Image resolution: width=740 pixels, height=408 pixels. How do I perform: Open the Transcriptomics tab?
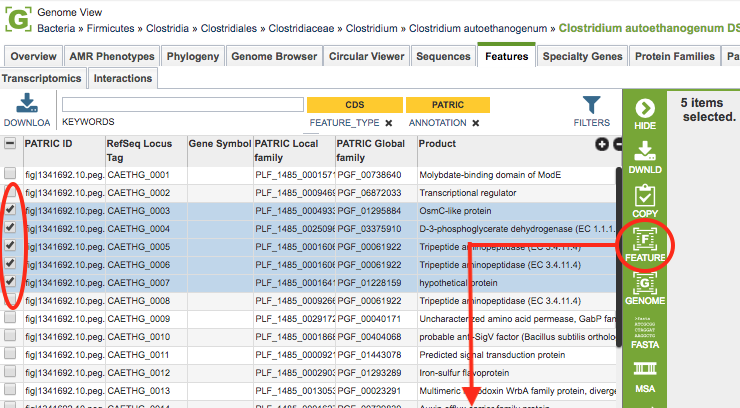coord(42,78)
